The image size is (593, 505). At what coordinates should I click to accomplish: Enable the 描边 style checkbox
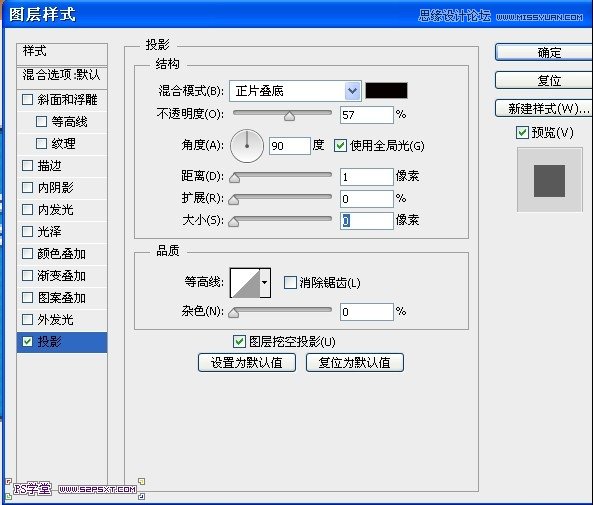[27, 165]
